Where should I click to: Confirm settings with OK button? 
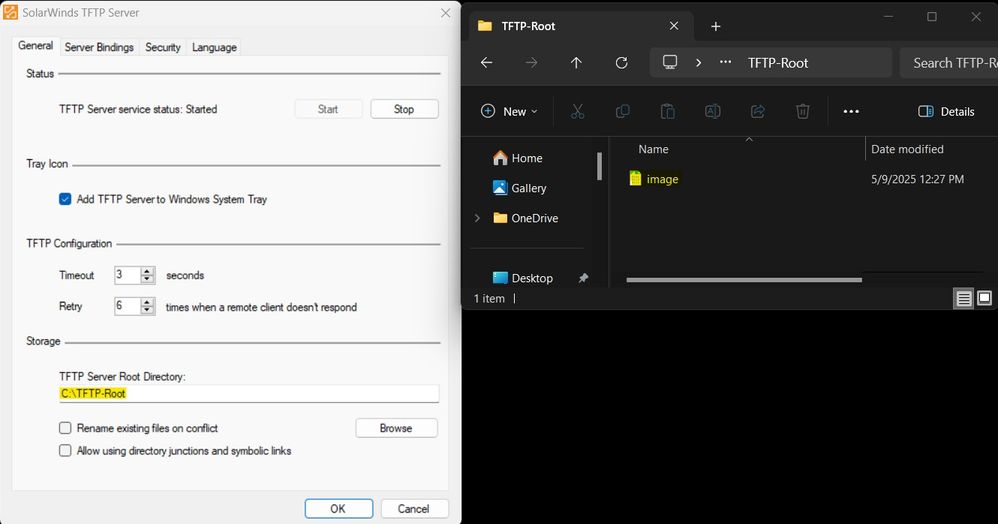tap(338, 509)
